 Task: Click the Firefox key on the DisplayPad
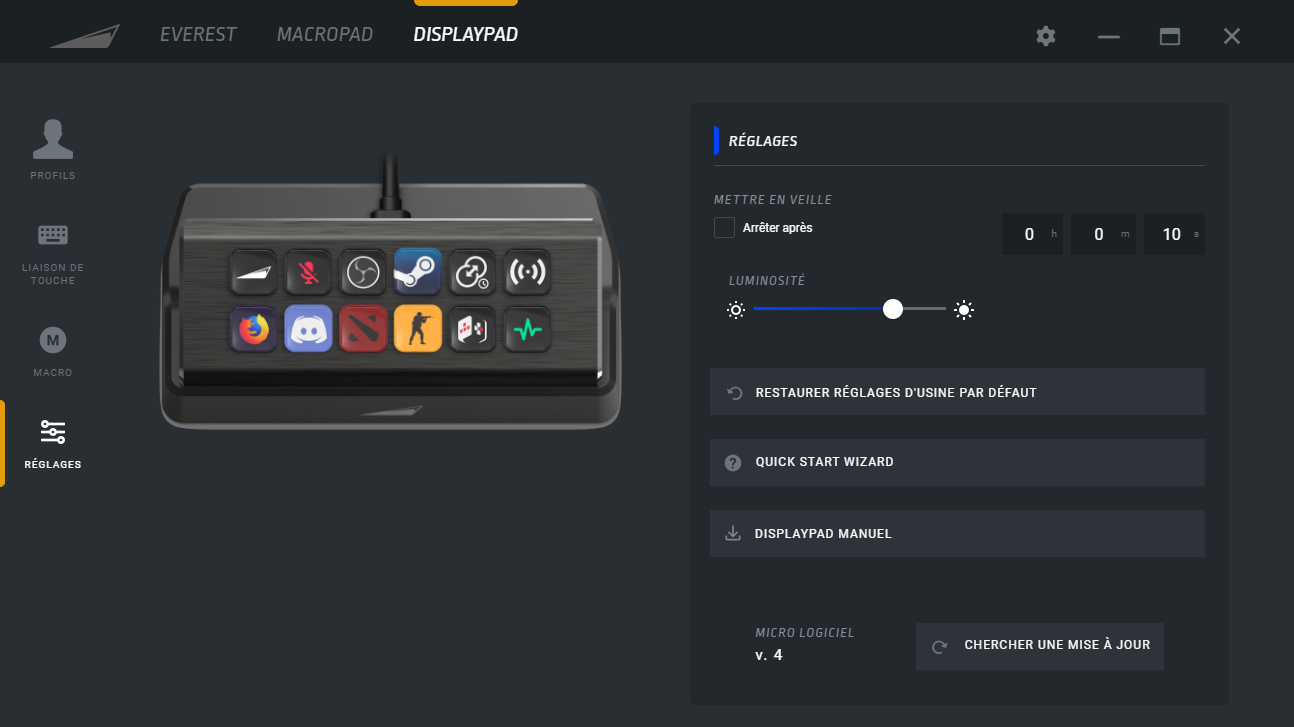253,329
